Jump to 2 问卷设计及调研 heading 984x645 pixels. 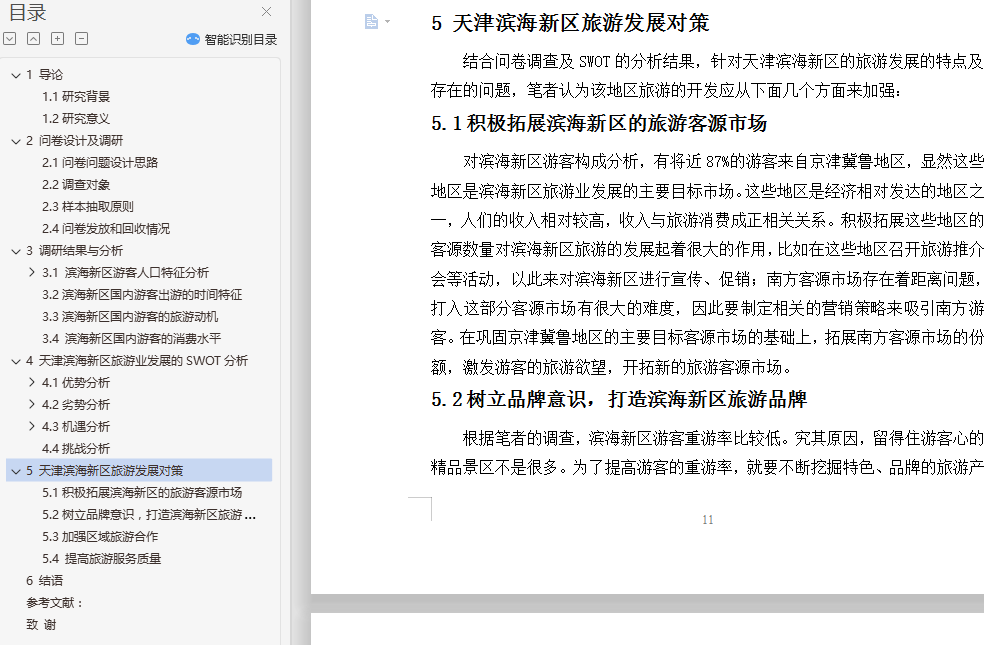click(75, 141)
